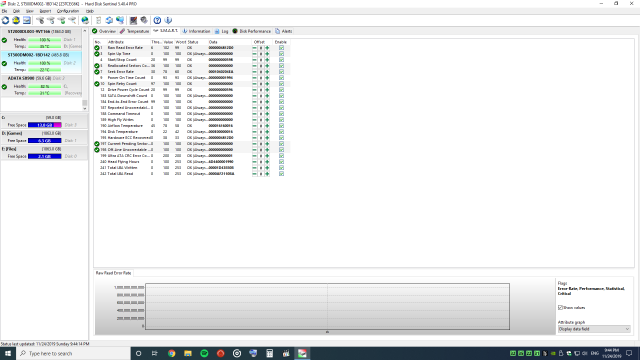This screenshot has height=360, width=640.
Task: Open Help via the blue question mark icon
Action: [x=157, y=20]
